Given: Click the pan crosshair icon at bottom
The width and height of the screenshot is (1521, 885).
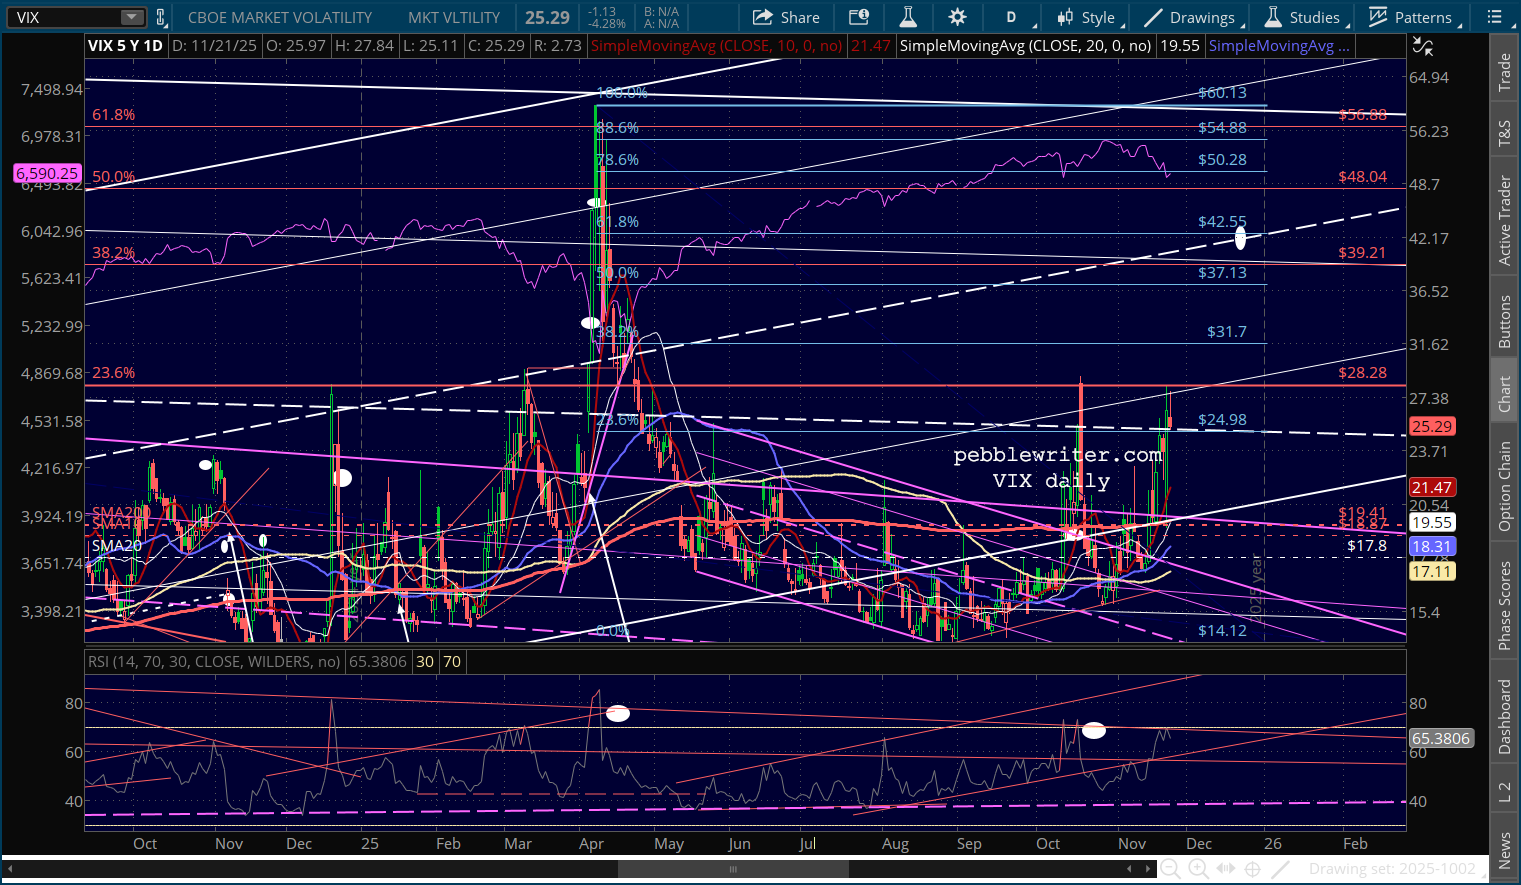Looking at the screenshot, I should pyautogui.click(x=1252, y=869).
